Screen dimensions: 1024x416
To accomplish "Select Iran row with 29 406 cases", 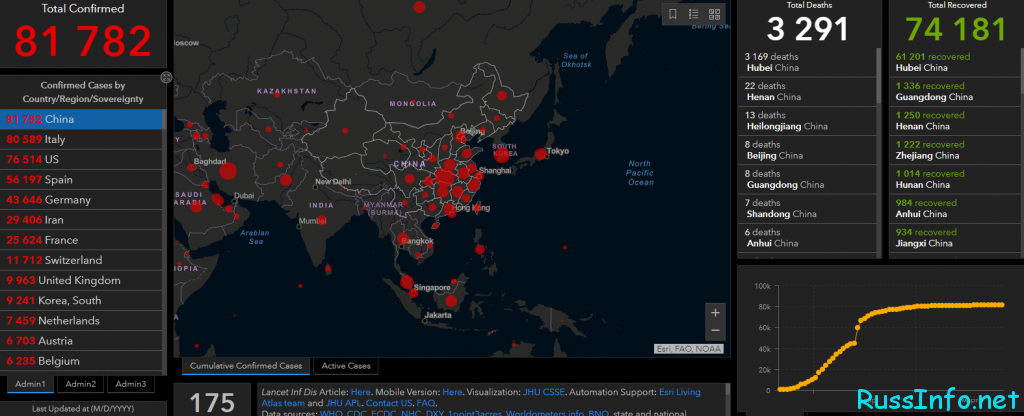I will tap(81, 220).
